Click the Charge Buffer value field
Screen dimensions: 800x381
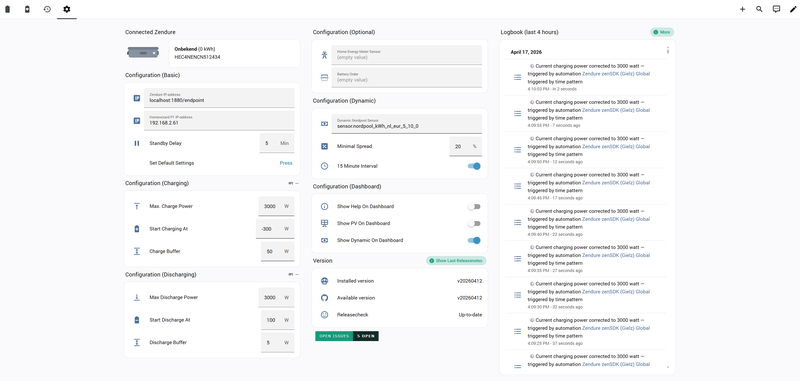pos(278,251)
